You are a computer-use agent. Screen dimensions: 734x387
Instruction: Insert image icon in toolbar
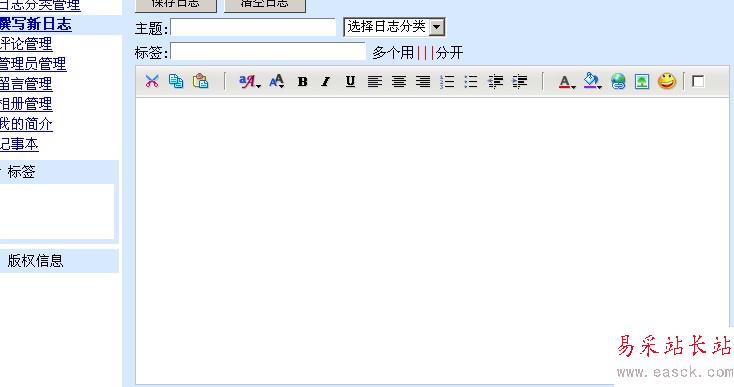[x=642, y=81]
